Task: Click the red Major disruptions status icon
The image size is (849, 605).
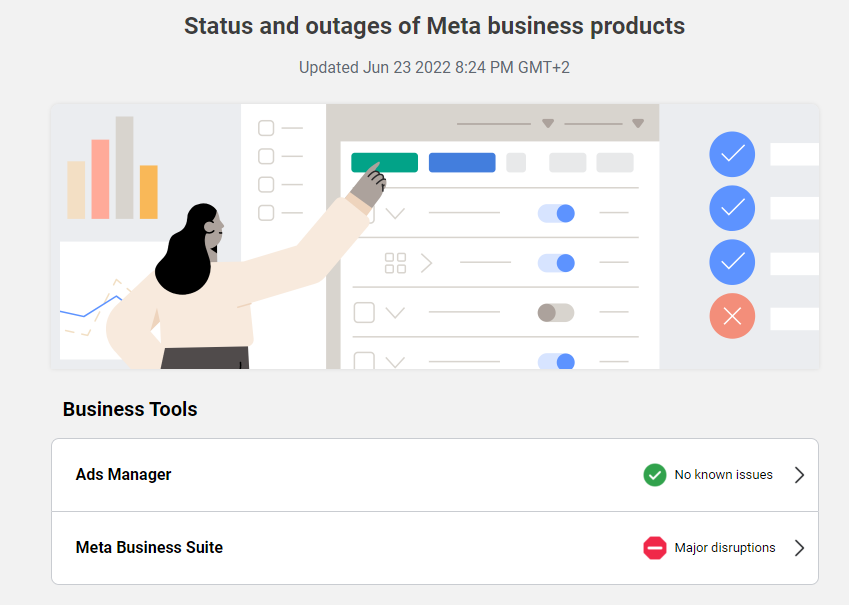Action: (655, 548)
